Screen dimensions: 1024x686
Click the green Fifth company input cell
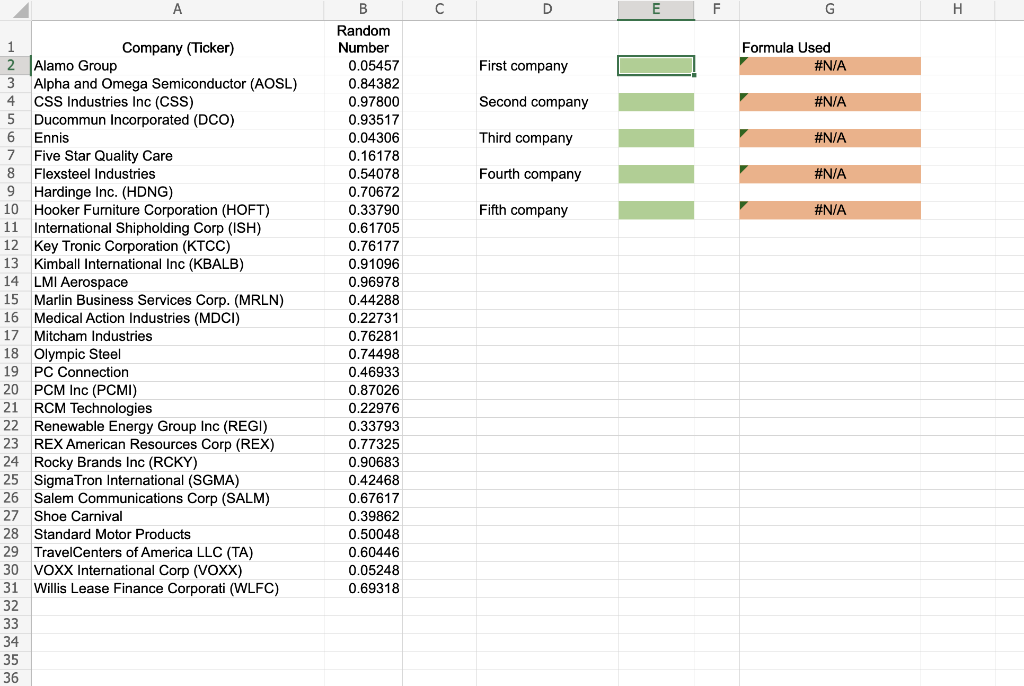coord(656,210)
